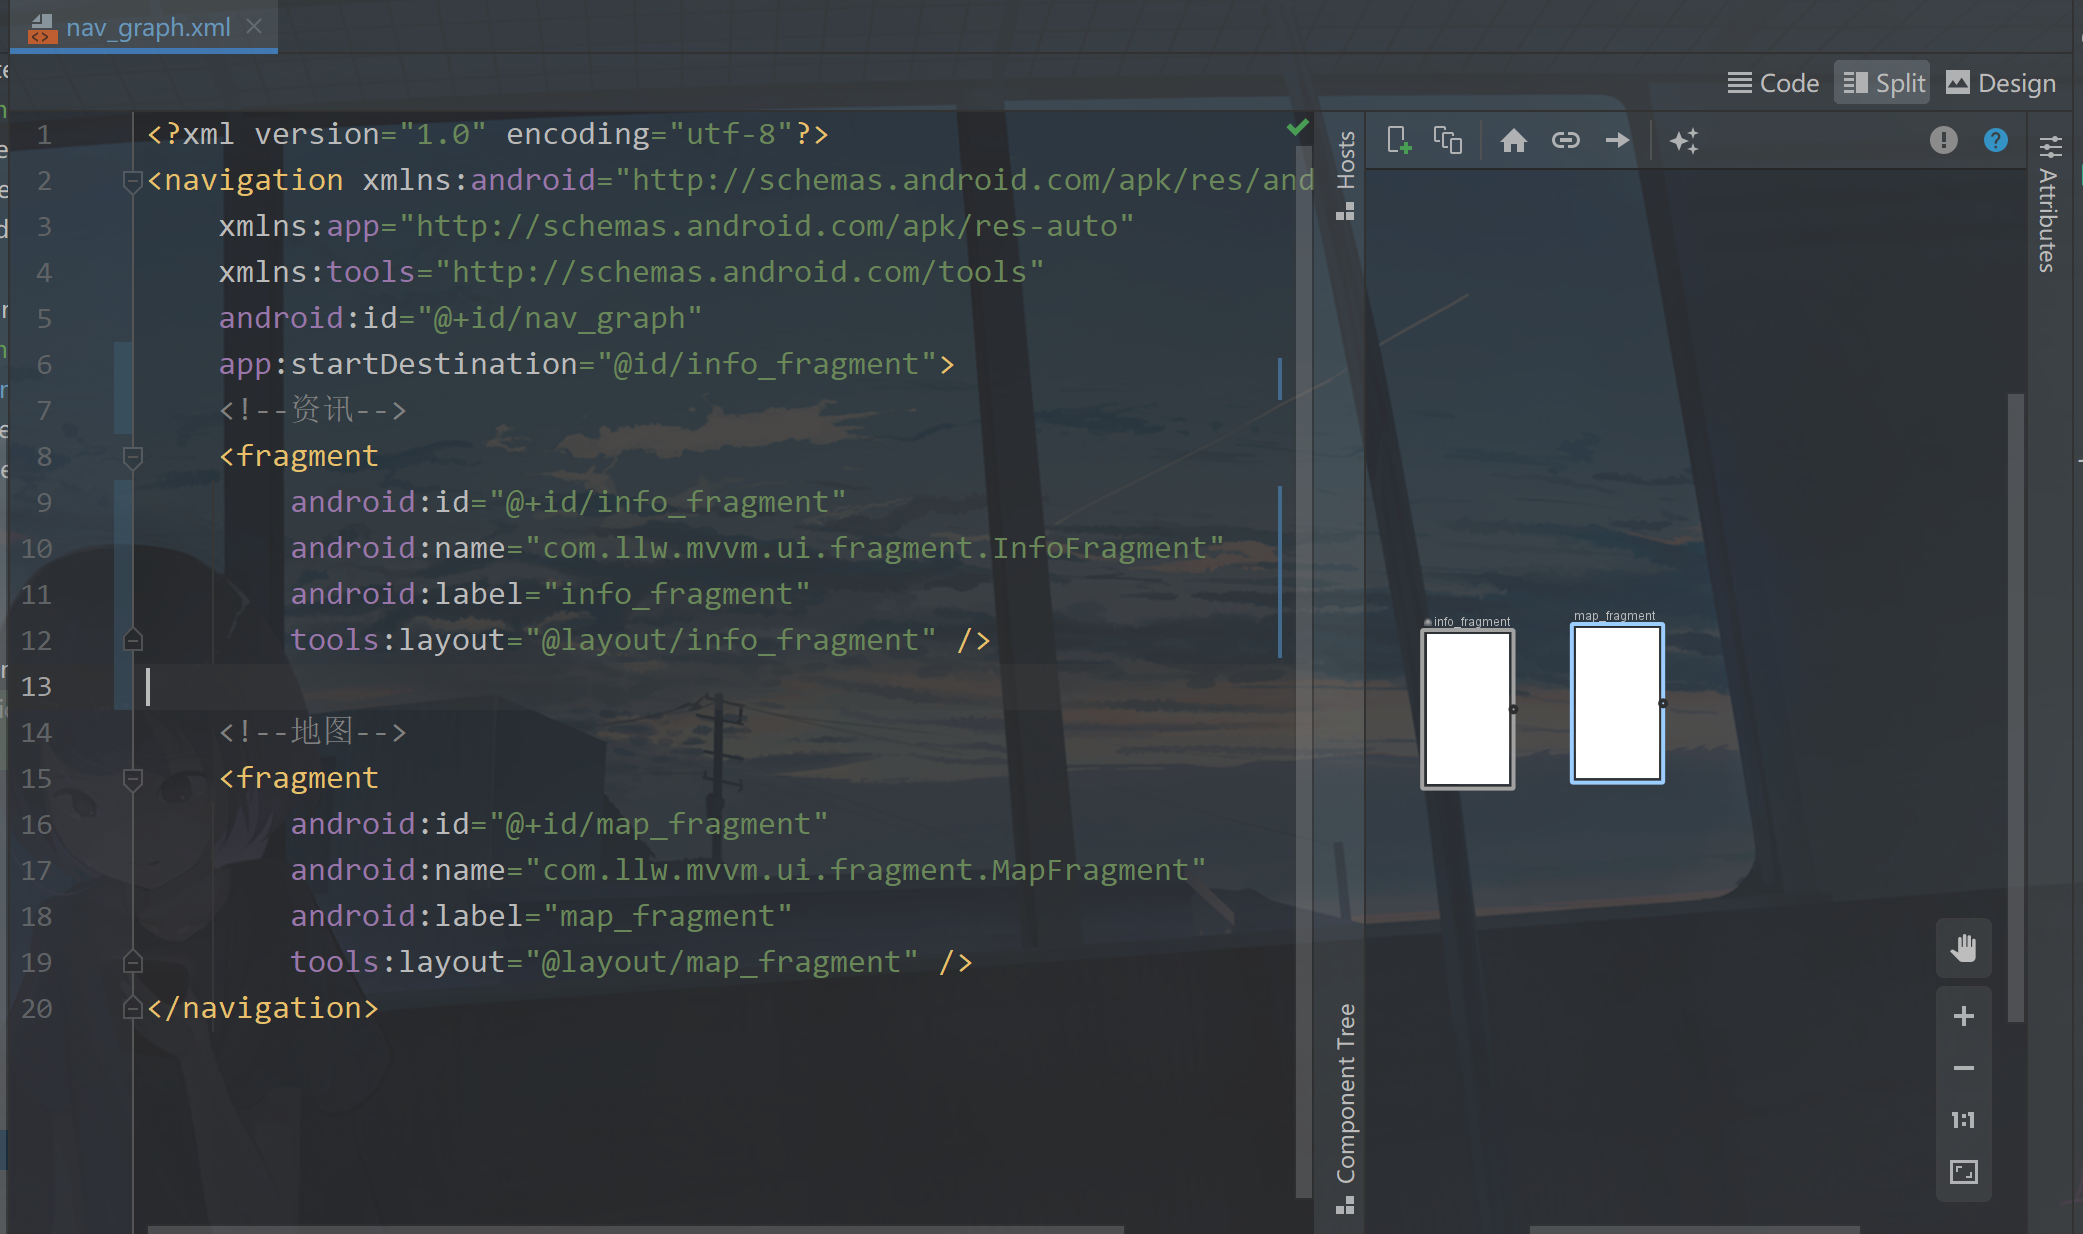The width and height of the screenshot is (2083, 1234).
Task: Click the code editor horizontal scrollbar
Action: pyautogui.click(x=636, y=1229)
